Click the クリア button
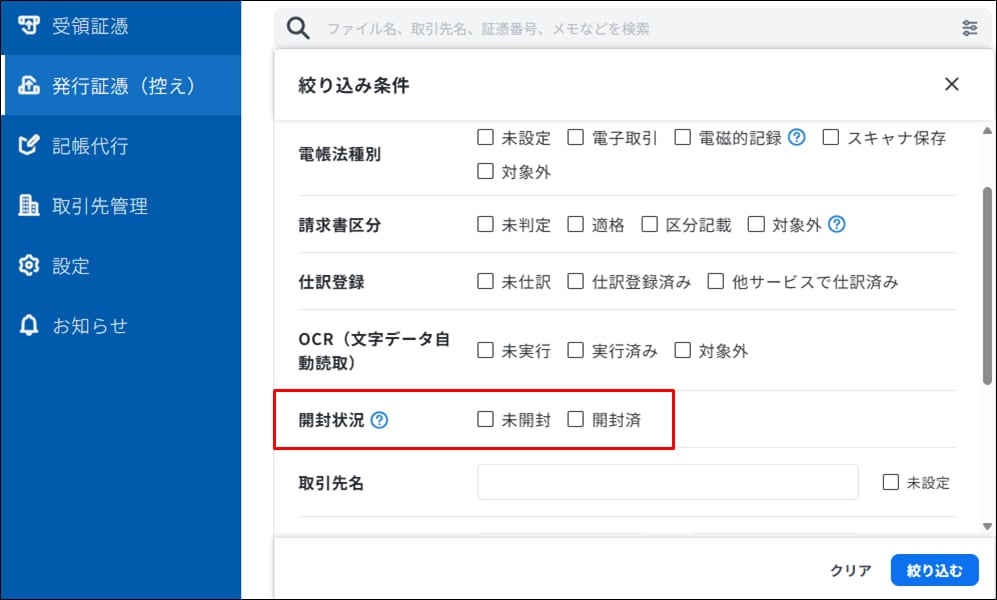This screenshot has height=600, width=997. click(x=851, y=571)
